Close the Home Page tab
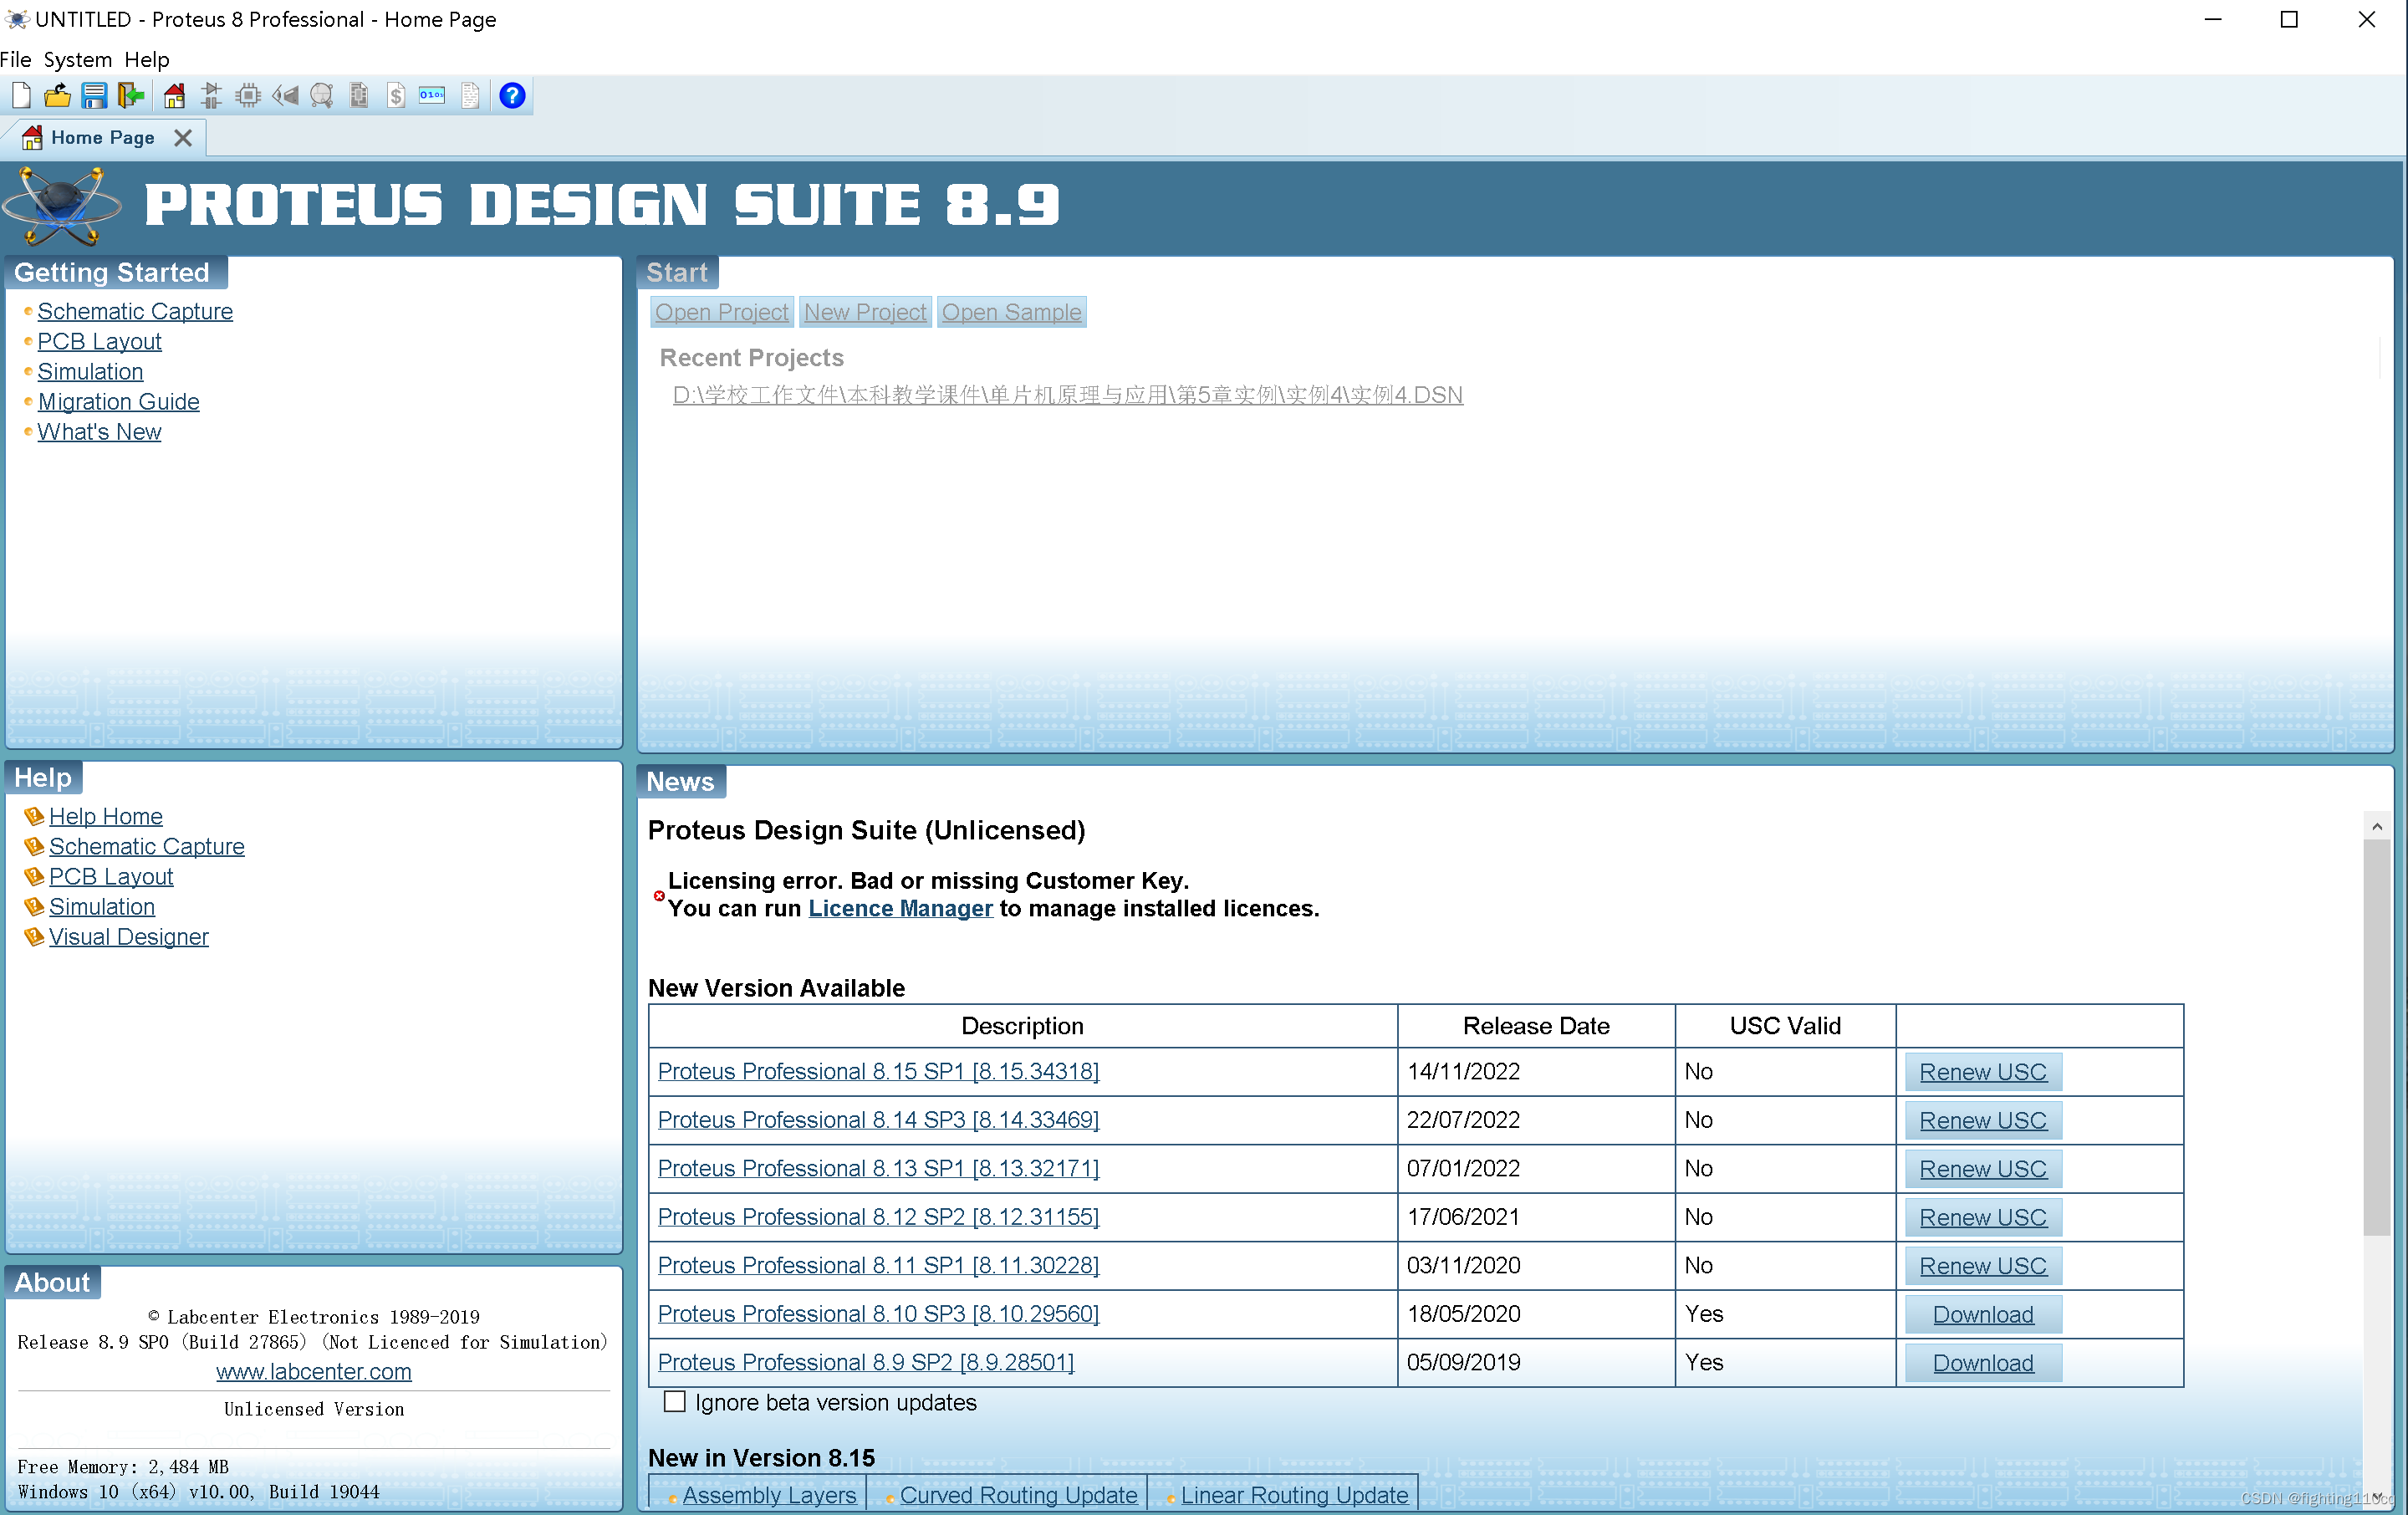This screenshot has width=2408, height=1515. (183, 138)
